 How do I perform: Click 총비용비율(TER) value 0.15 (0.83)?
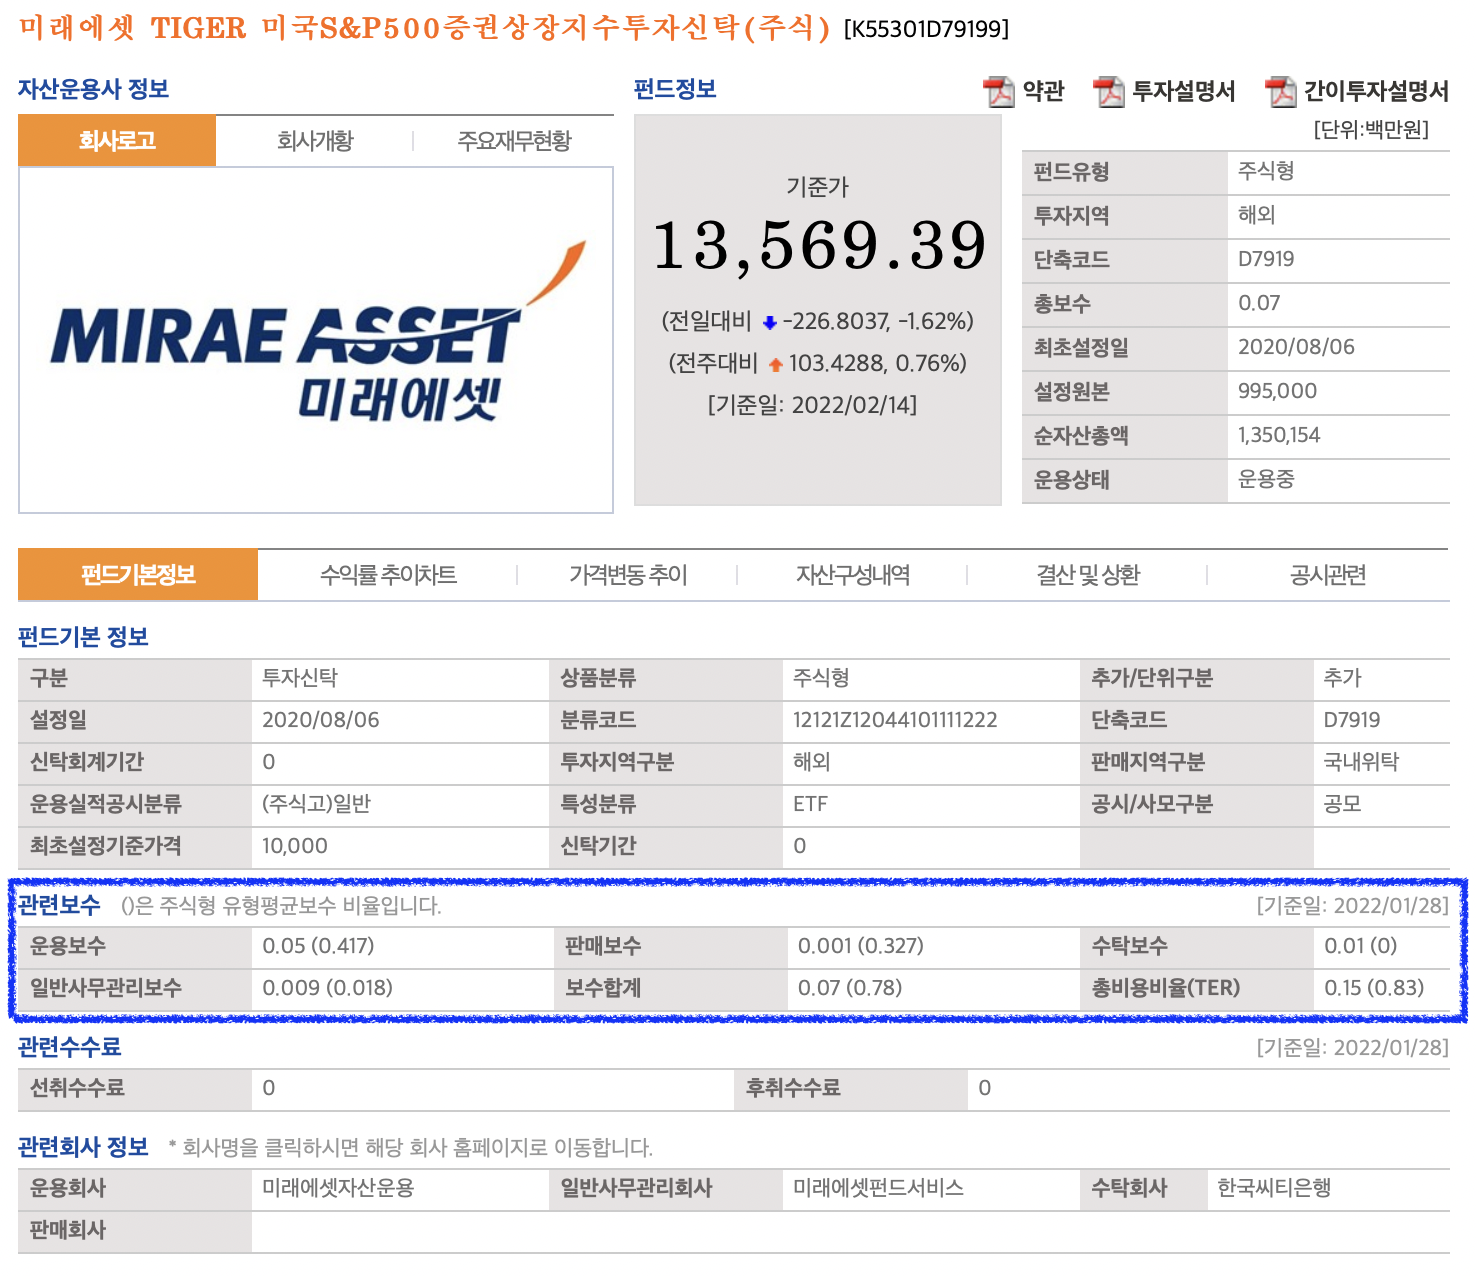(x=1374, y=988)
